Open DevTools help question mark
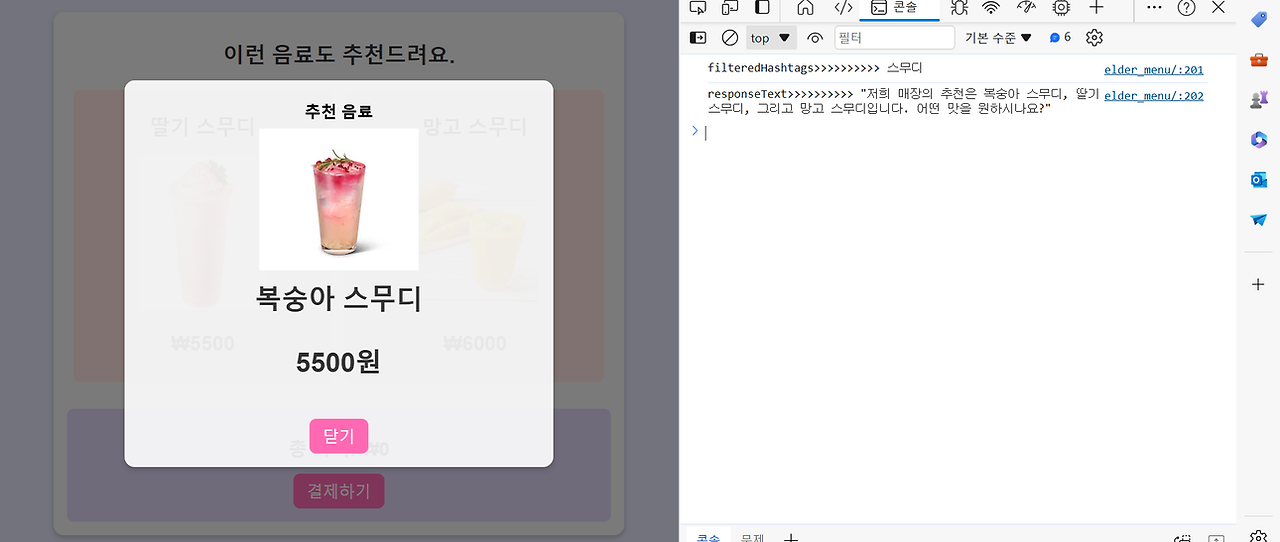Viewport: 1280px width, 542px height. point(1186,8)
